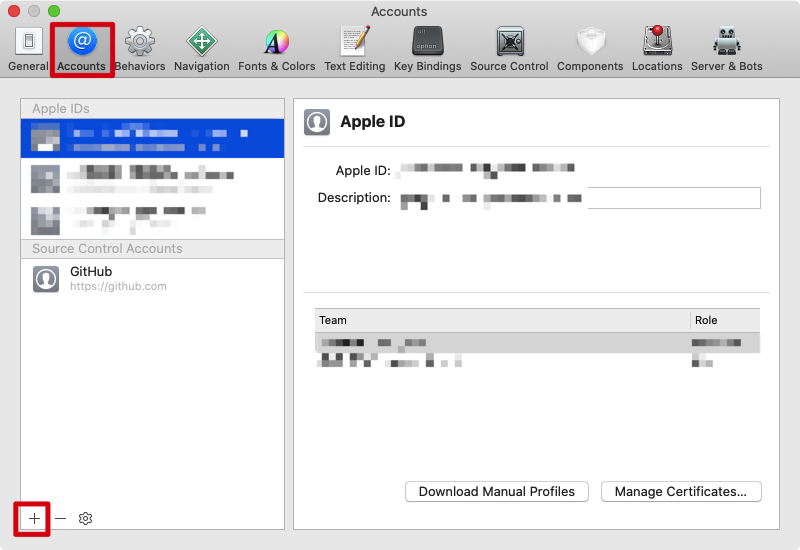Add a new account with plus button
The width and height of the screenshot is (800, 550).
[34, 519]
